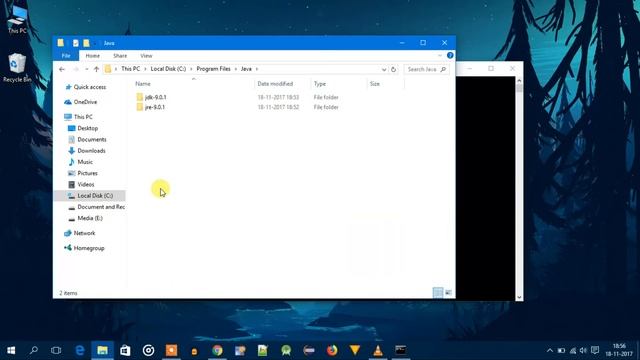Open OneDrive in navigation pane

coord(85,102)
